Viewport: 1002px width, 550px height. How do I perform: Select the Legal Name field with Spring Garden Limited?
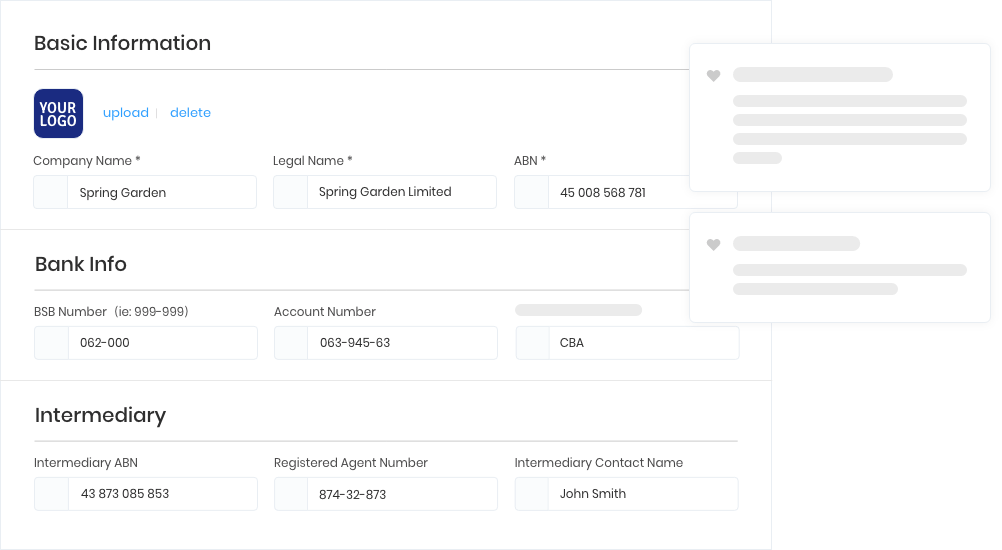[385, 192]
